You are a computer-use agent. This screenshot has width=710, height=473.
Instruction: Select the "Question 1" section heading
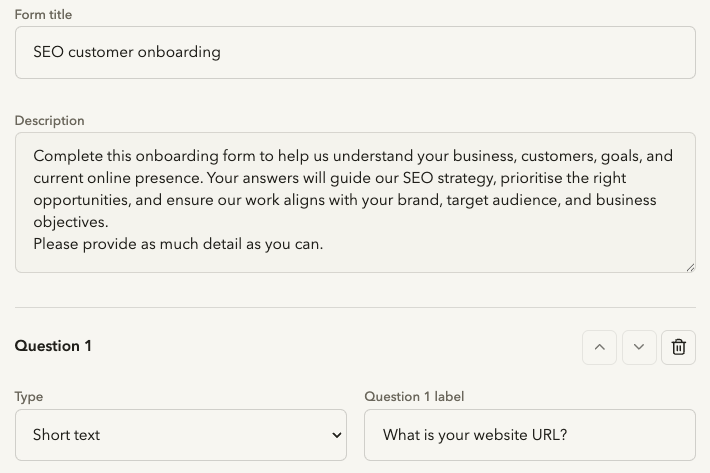click(x=53, y=346)
